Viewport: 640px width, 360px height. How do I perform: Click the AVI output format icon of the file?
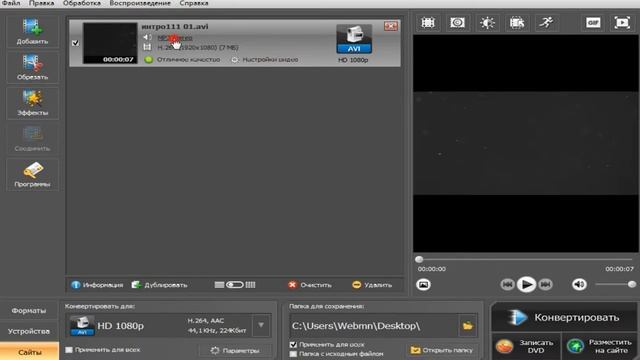(354, 39)
